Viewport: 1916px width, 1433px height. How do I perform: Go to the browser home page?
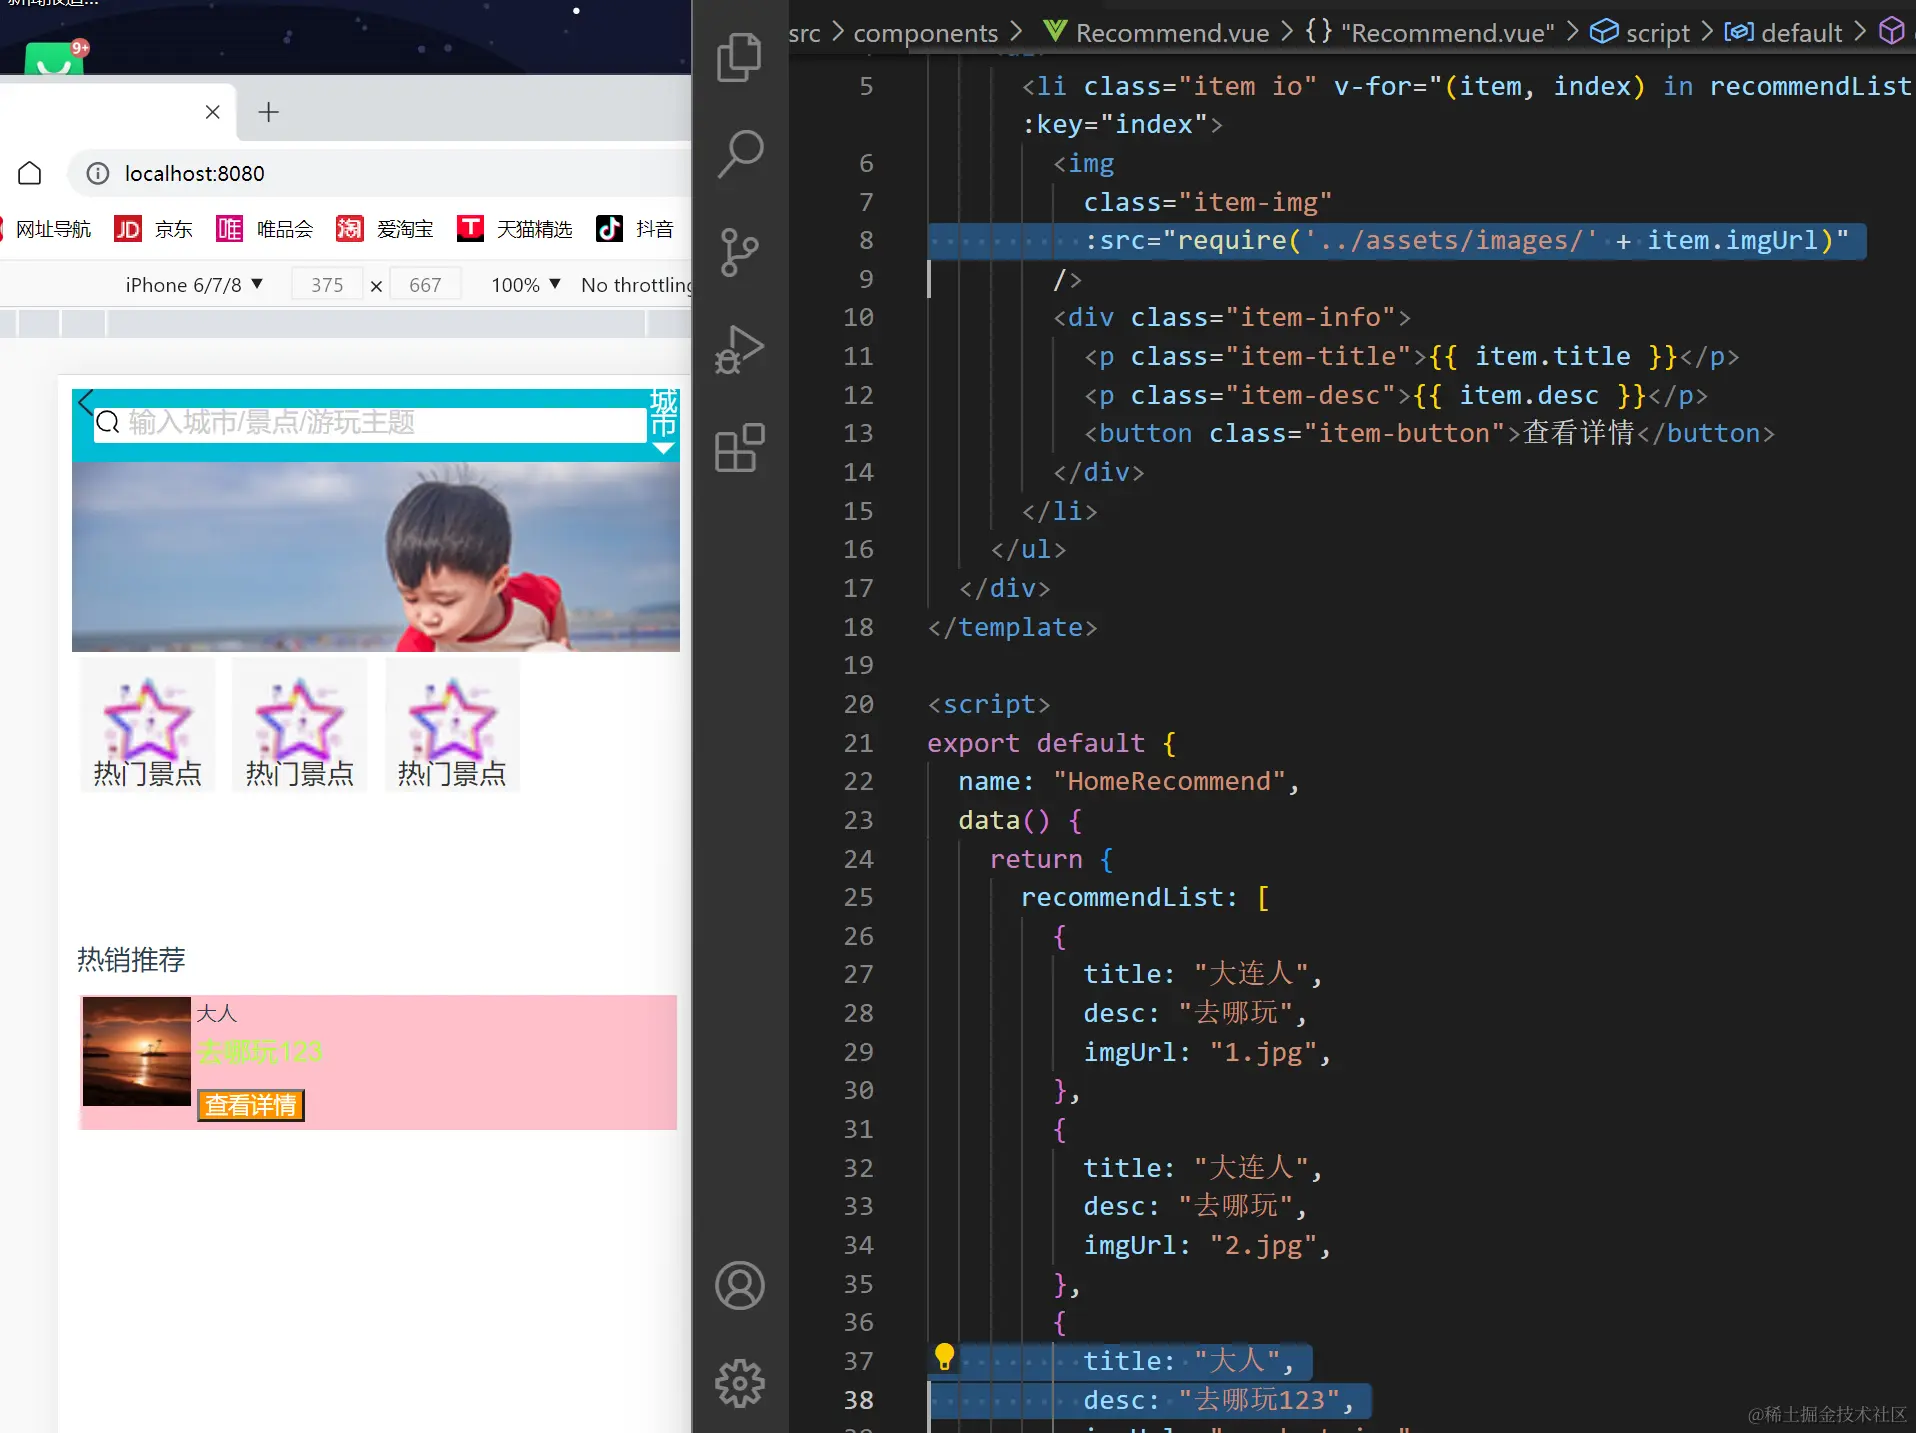[30, 173]
